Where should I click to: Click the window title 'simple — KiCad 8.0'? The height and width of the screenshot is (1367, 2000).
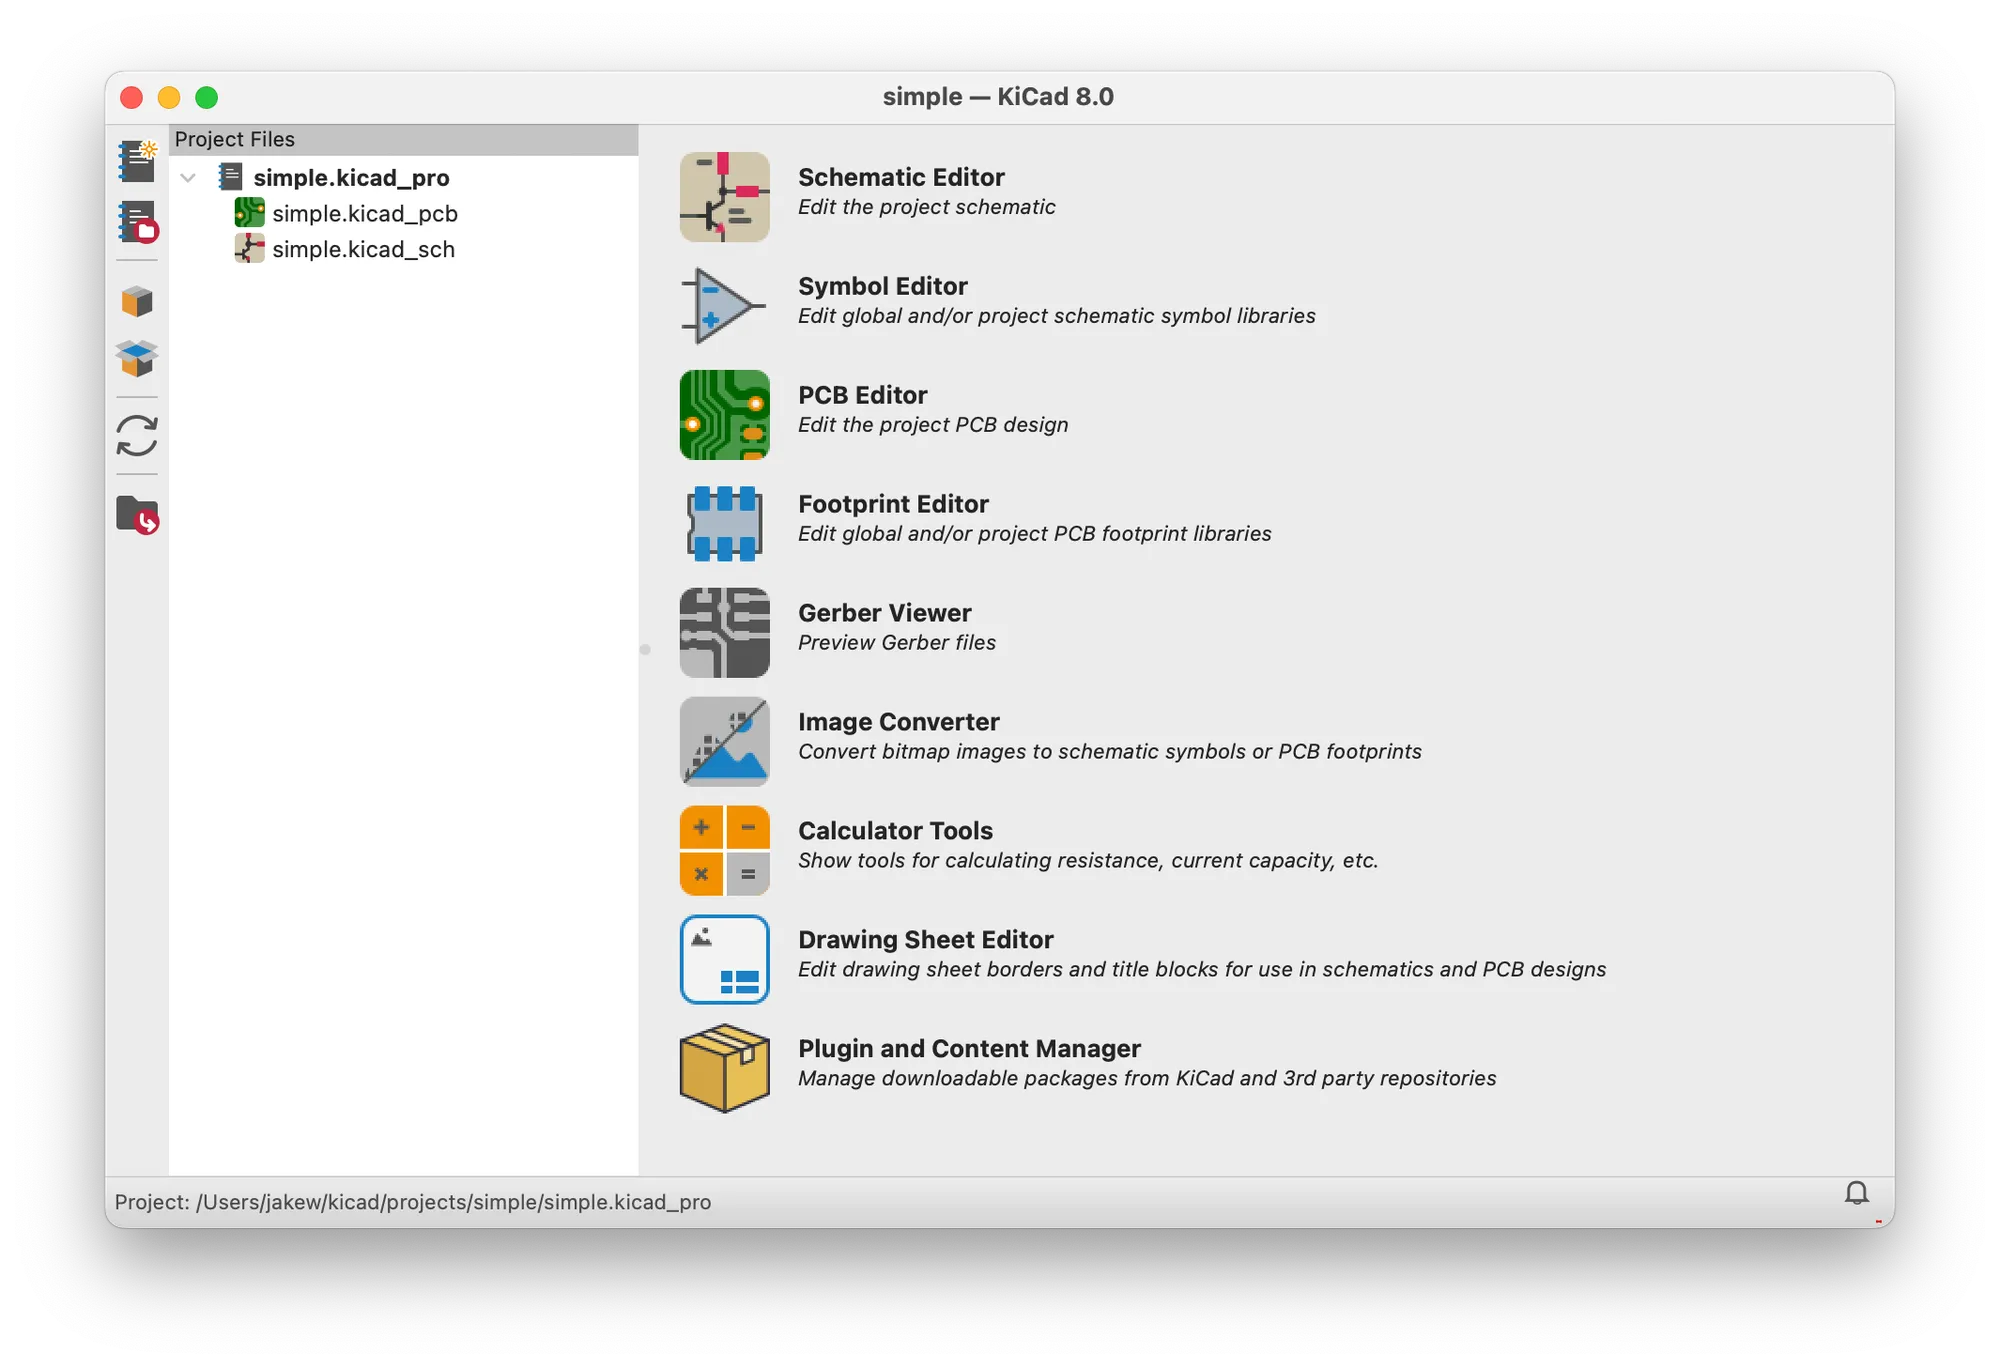click(x=998, y=97)
